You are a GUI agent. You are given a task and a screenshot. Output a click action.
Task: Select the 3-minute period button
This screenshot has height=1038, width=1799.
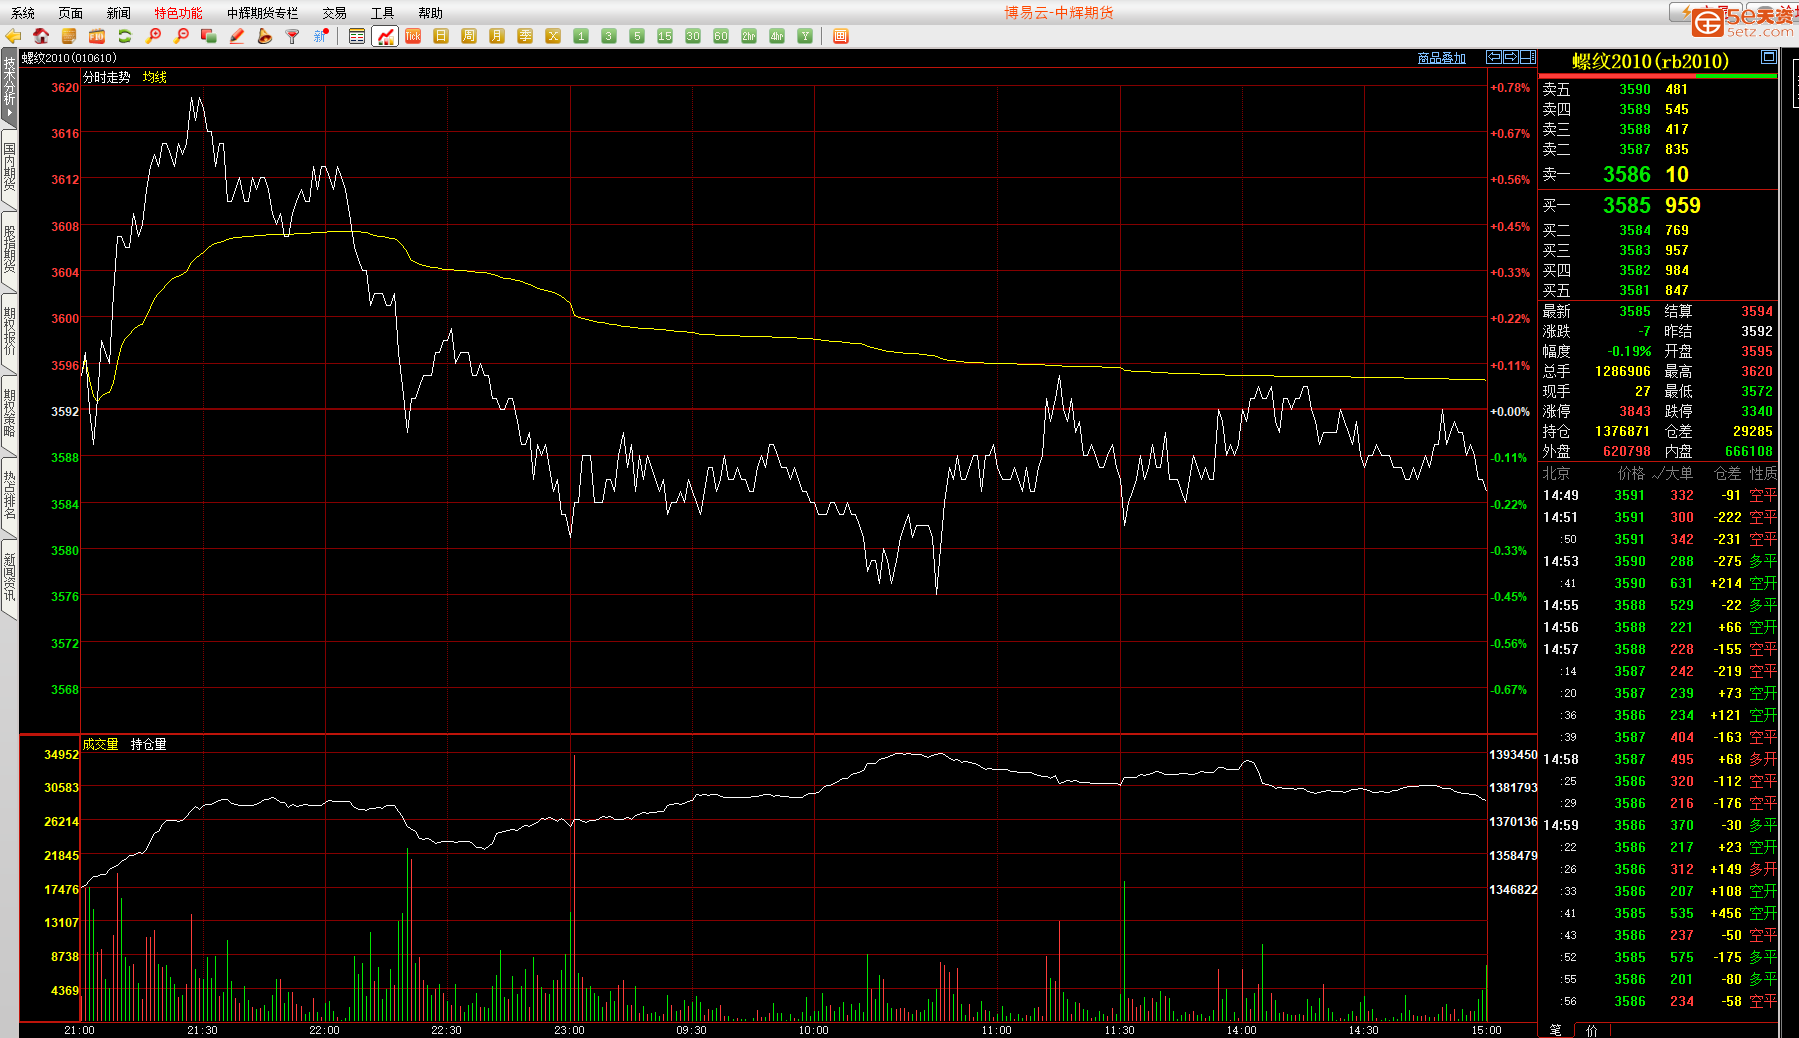(x=609, y=36)
